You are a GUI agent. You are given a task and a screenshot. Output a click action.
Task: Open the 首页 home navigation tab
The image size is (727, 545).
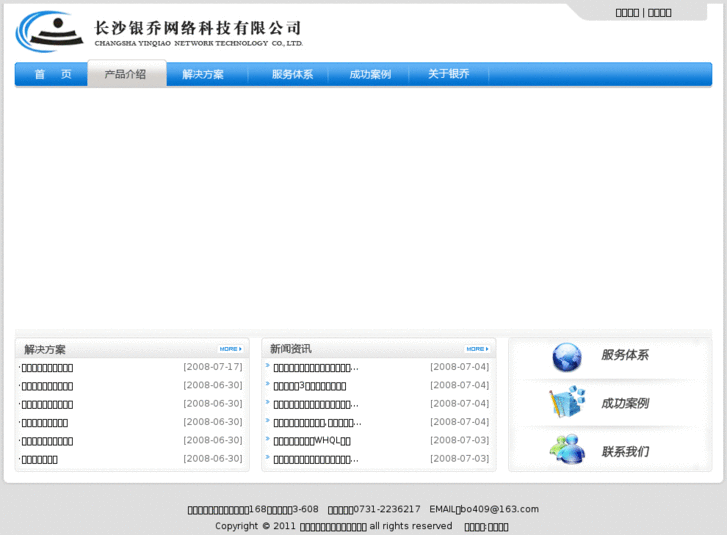[53, 74]
